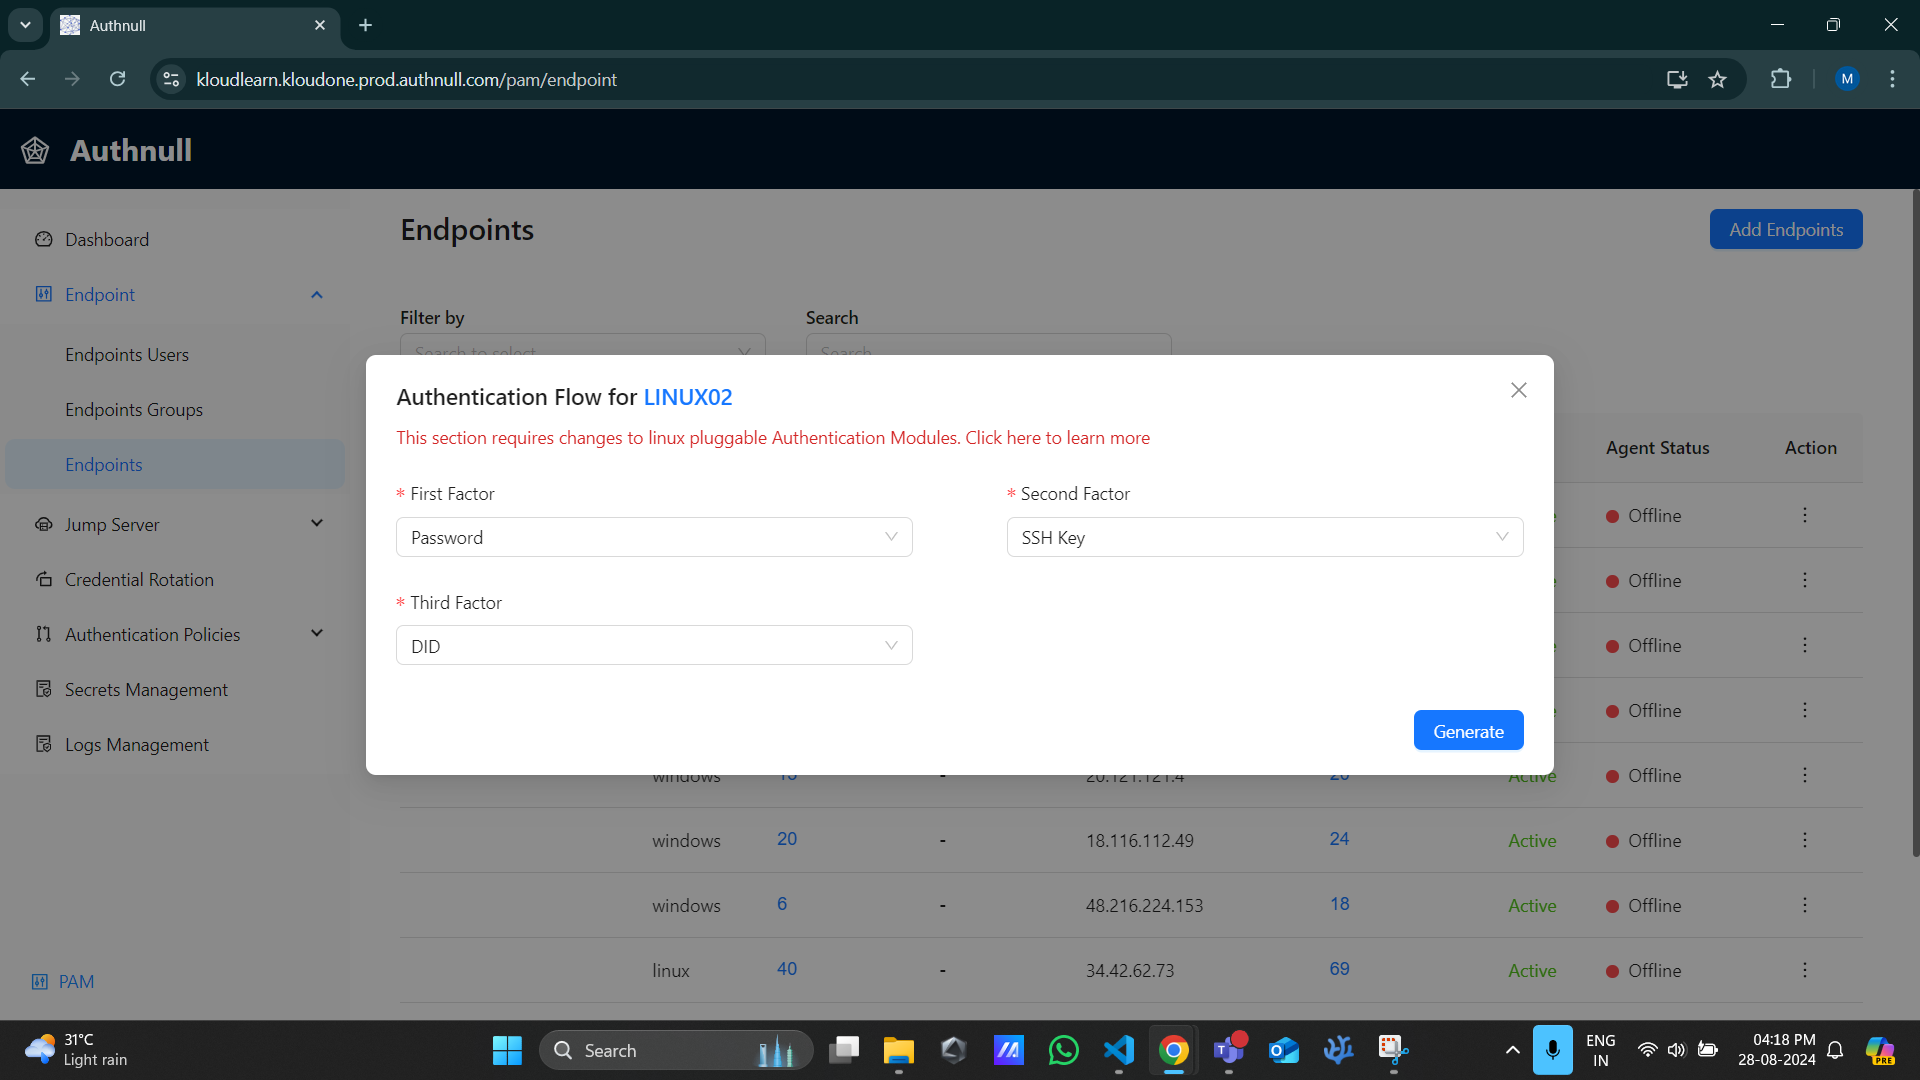Select the Dashboard icon in the sidebar
This screenshot has width=1920, height=1080.
coord(44,239)
